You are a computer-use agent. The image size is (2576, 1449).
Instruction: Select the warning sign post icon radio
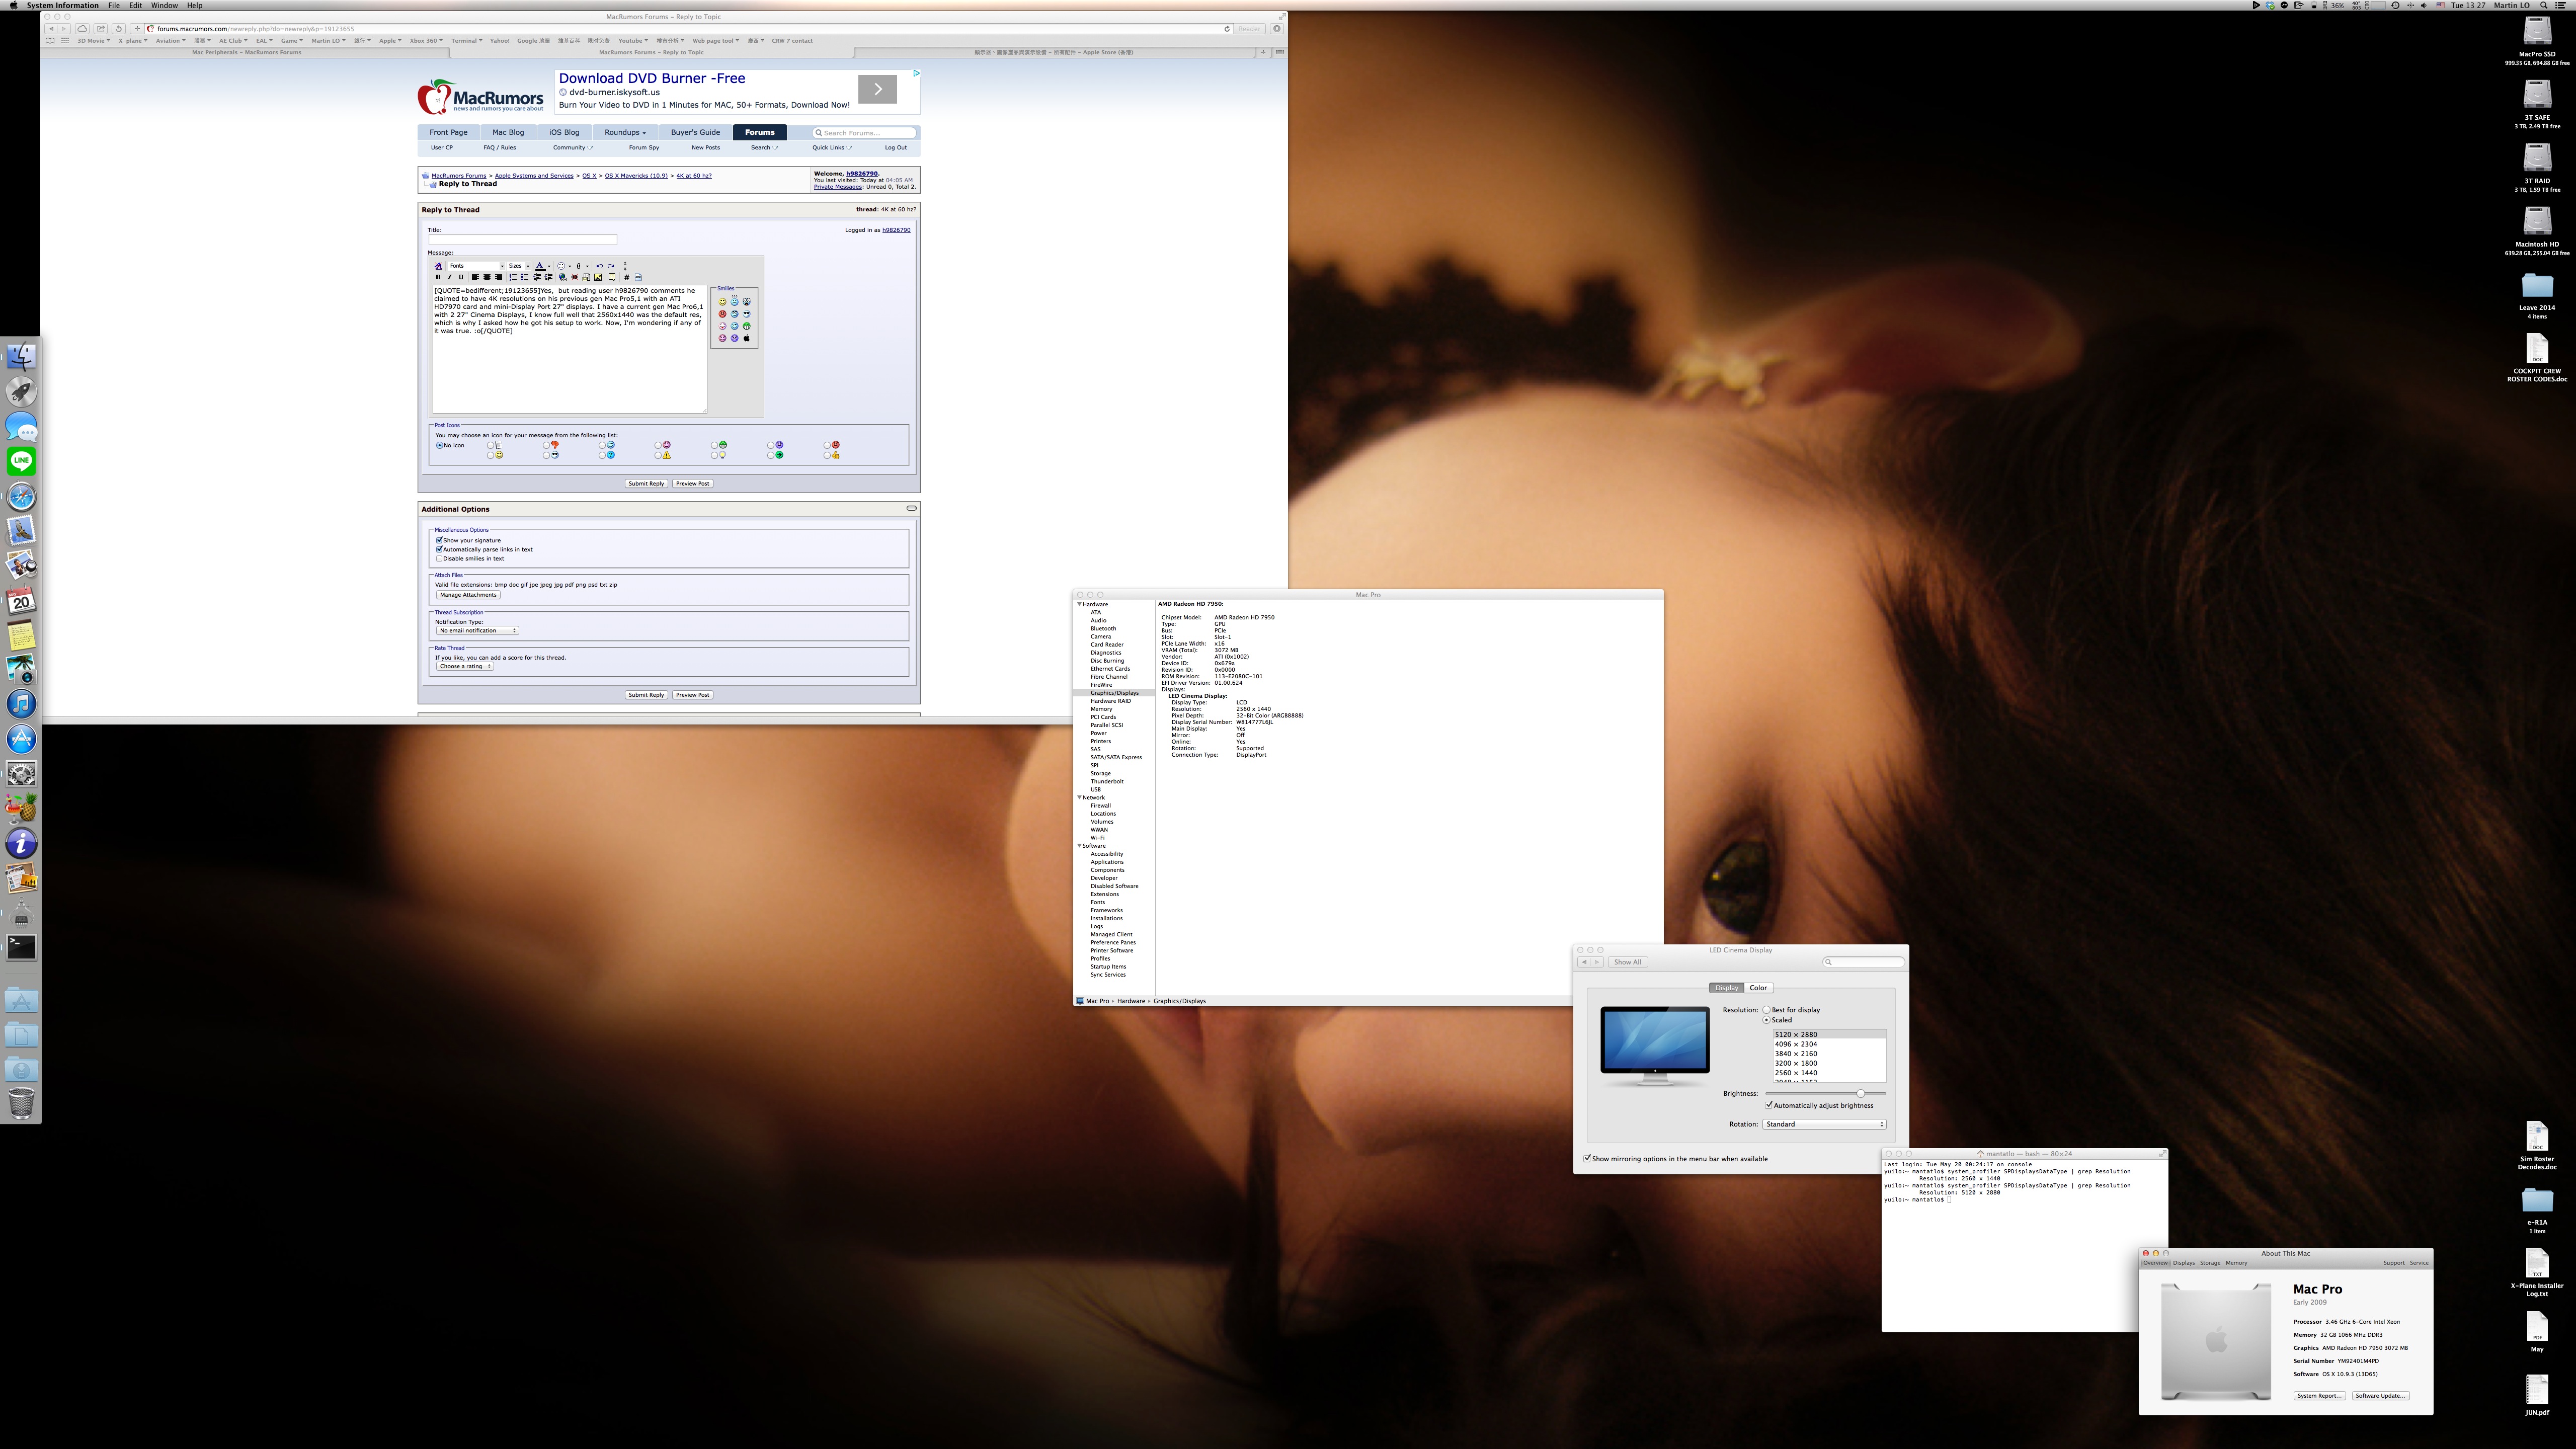(x=658, y=455)
